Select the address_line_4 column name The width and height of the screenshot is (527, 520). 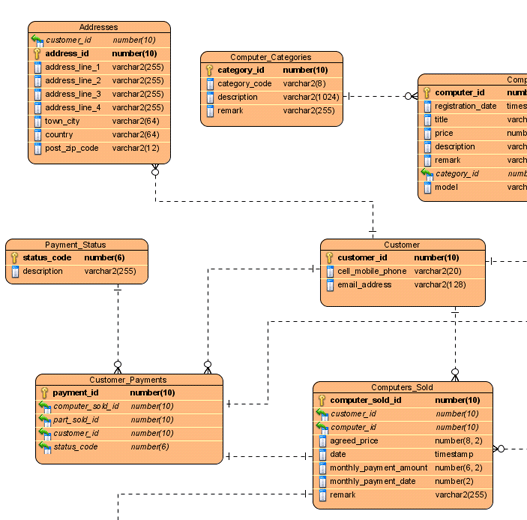click(x=73, y=108)
